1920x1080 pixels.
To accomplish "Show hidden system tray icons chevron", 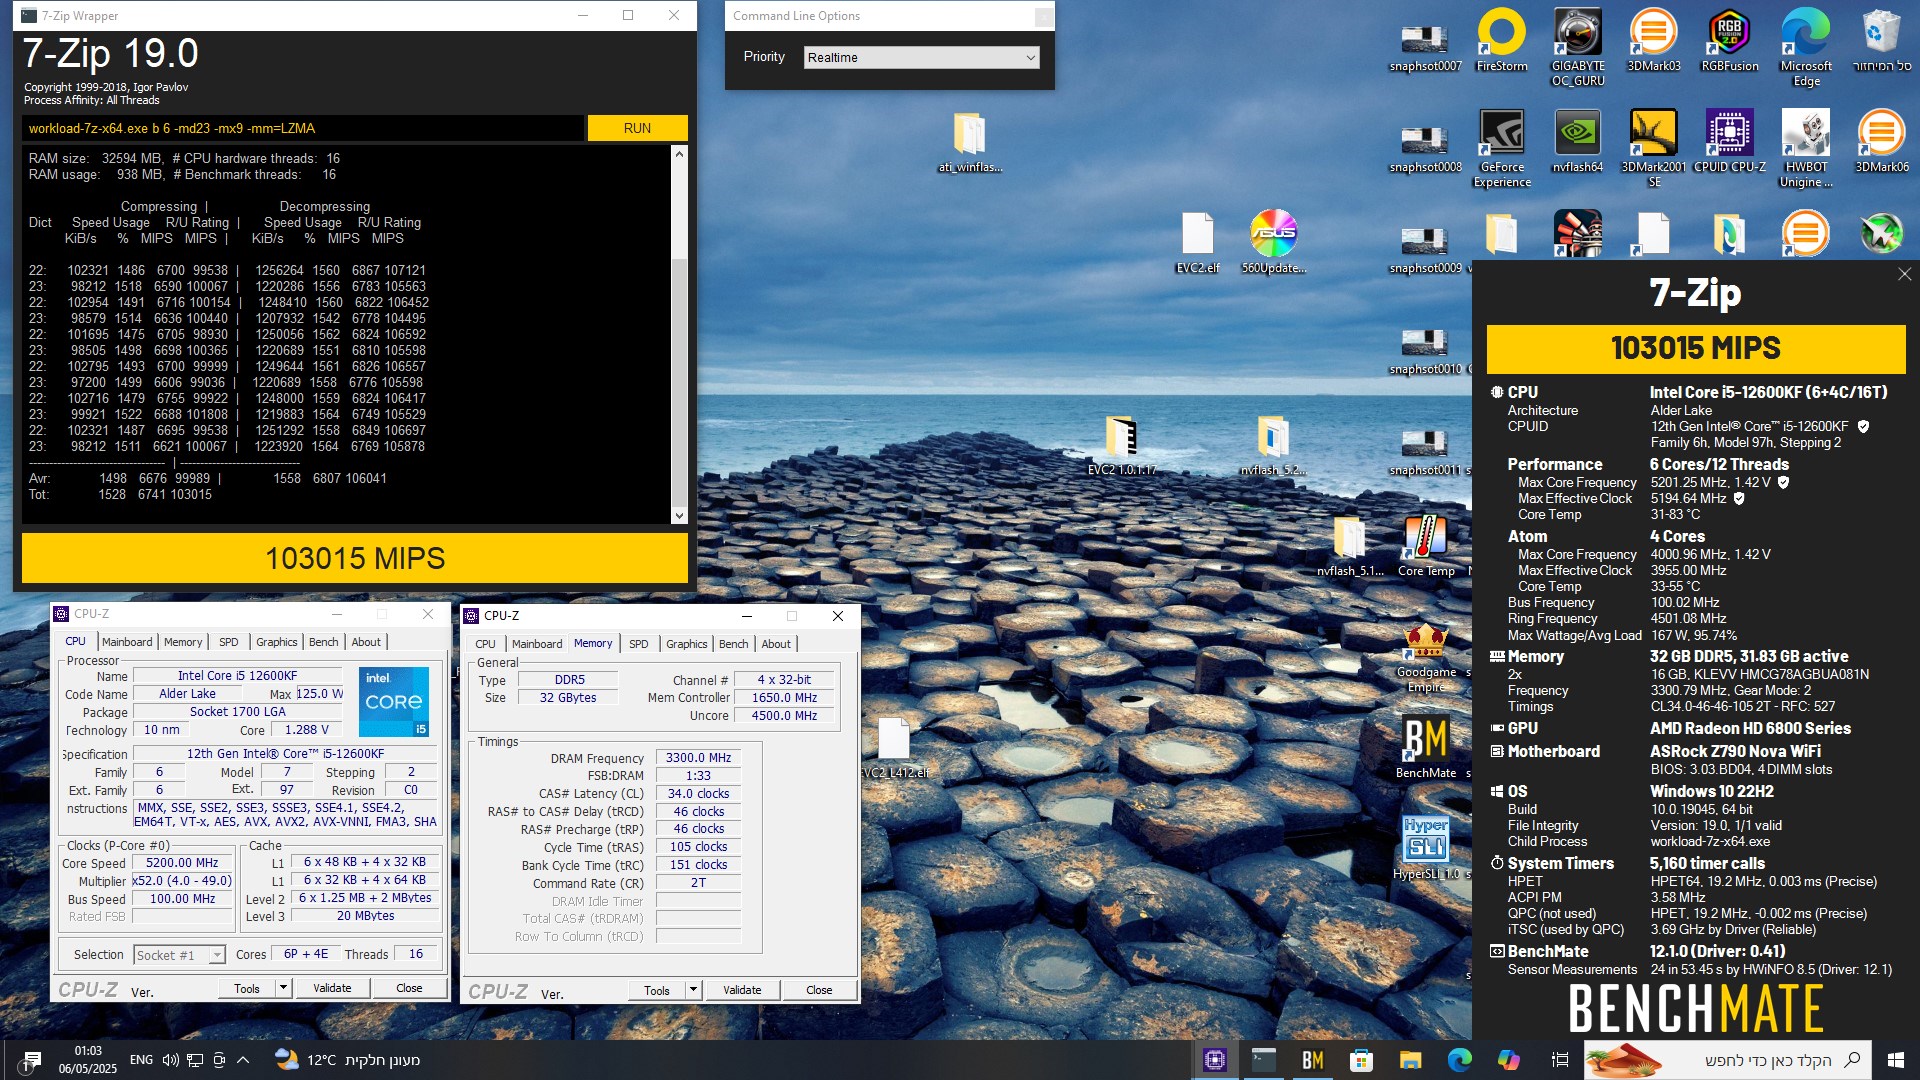I will pos(243,1059).
